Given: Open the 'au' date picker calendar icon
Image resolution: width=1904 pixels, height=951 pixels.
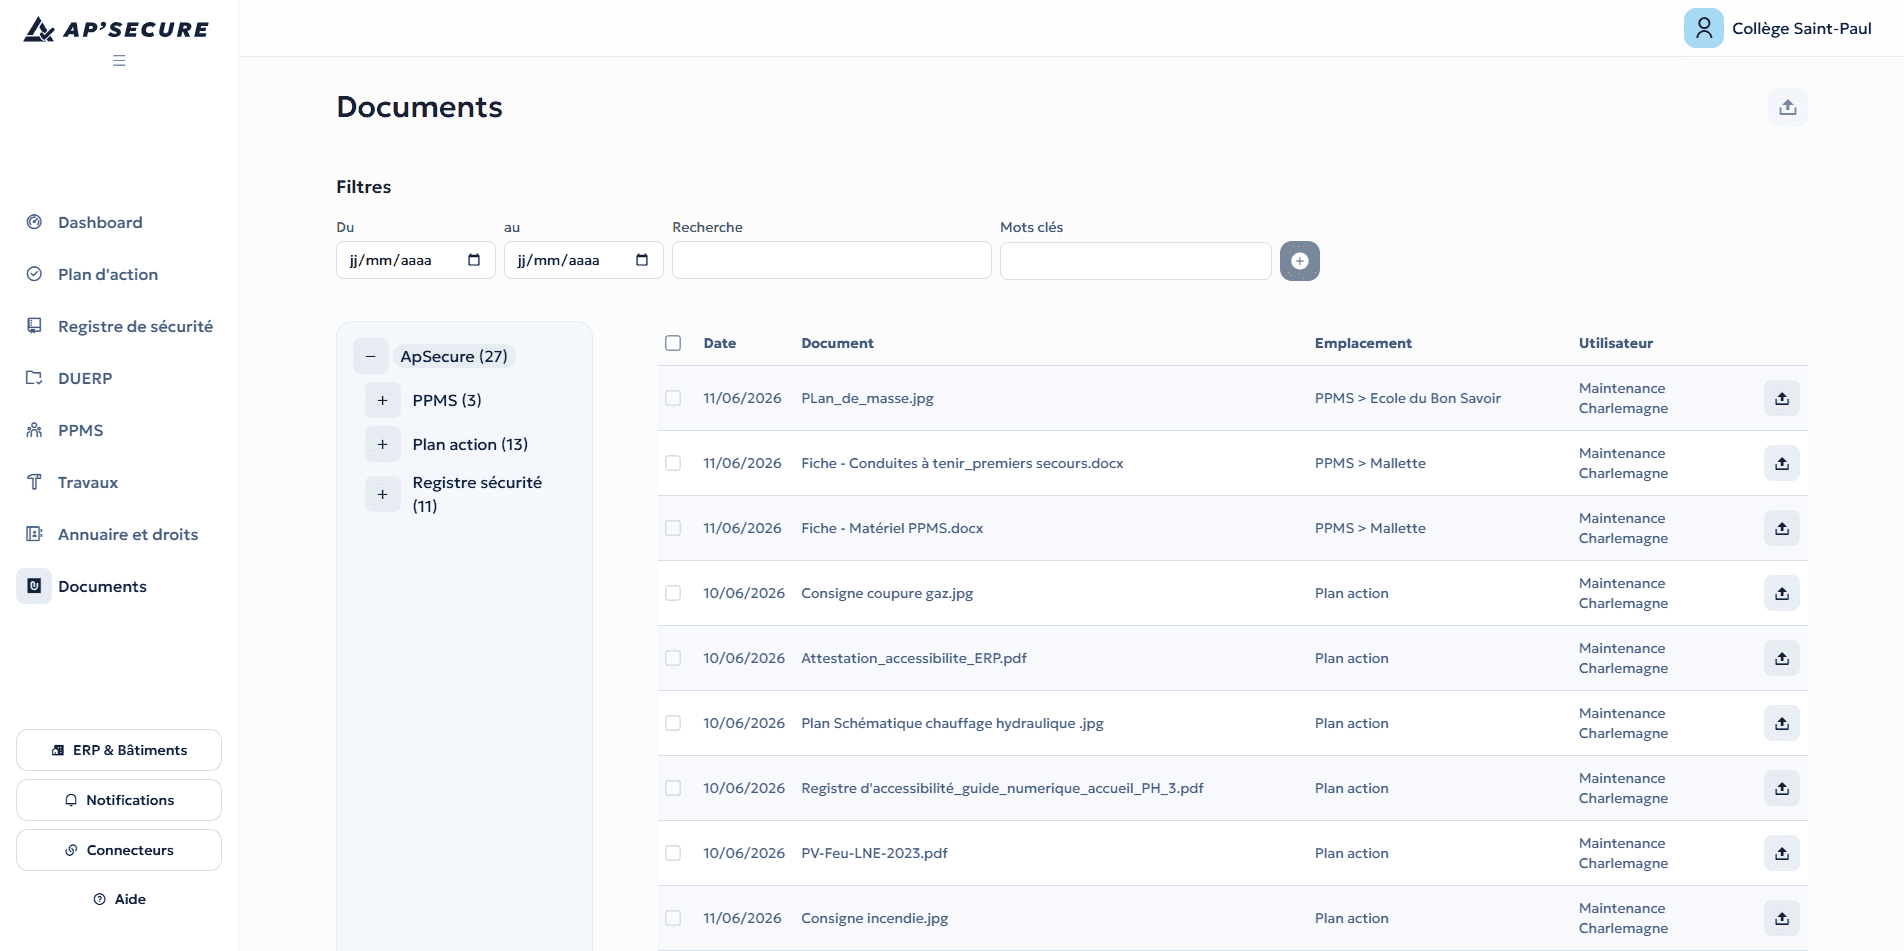Looking at the screenshot, I should click(x=642, y=260).
